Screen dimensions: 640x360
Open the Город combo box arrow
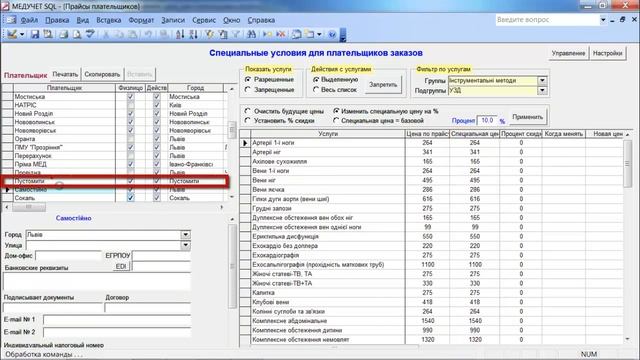click(185, 235)
